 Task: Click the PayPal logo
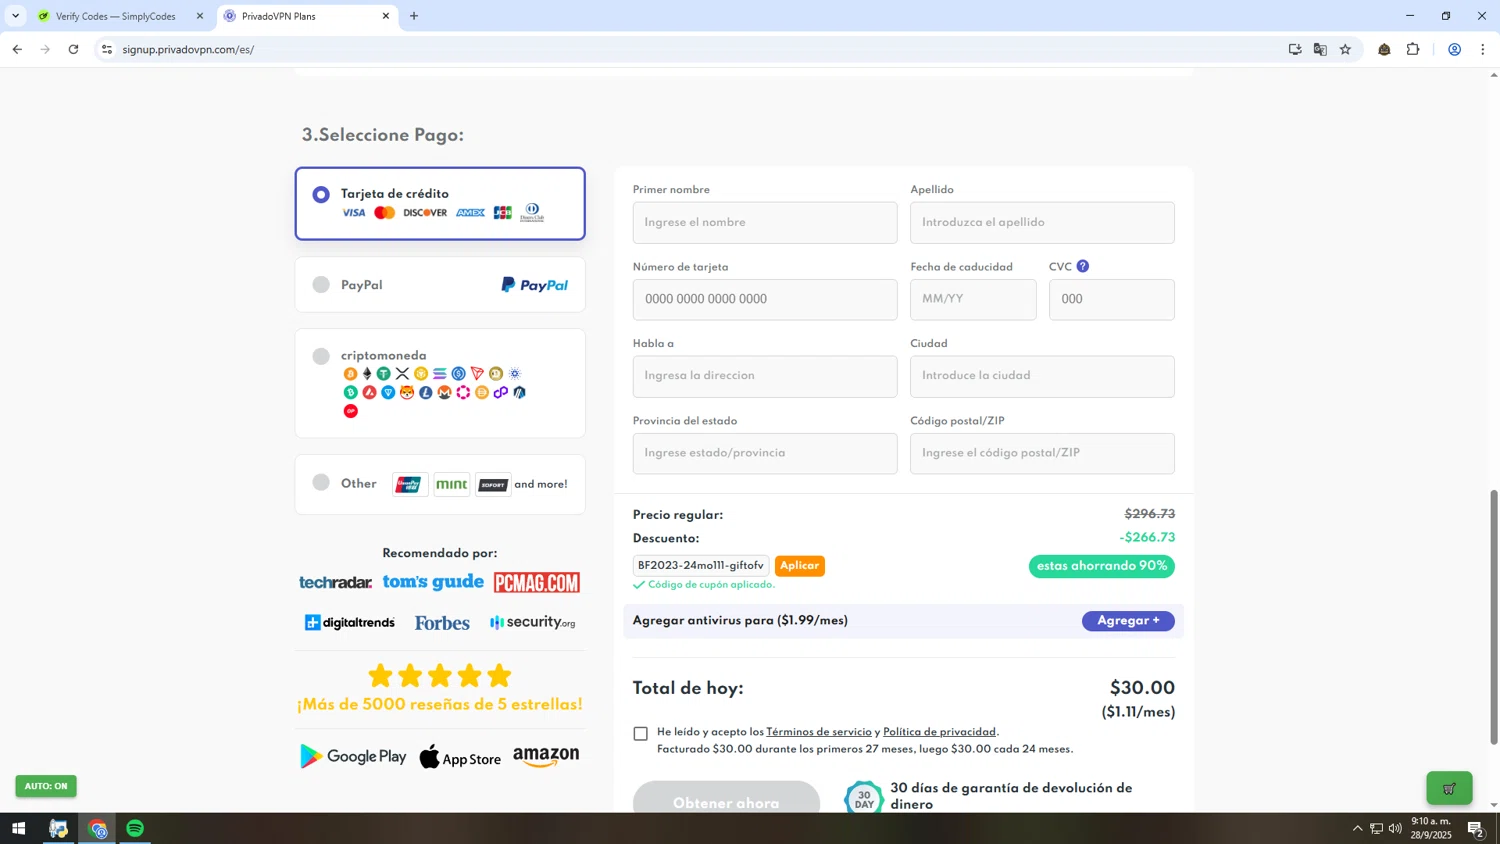point(535,285)
